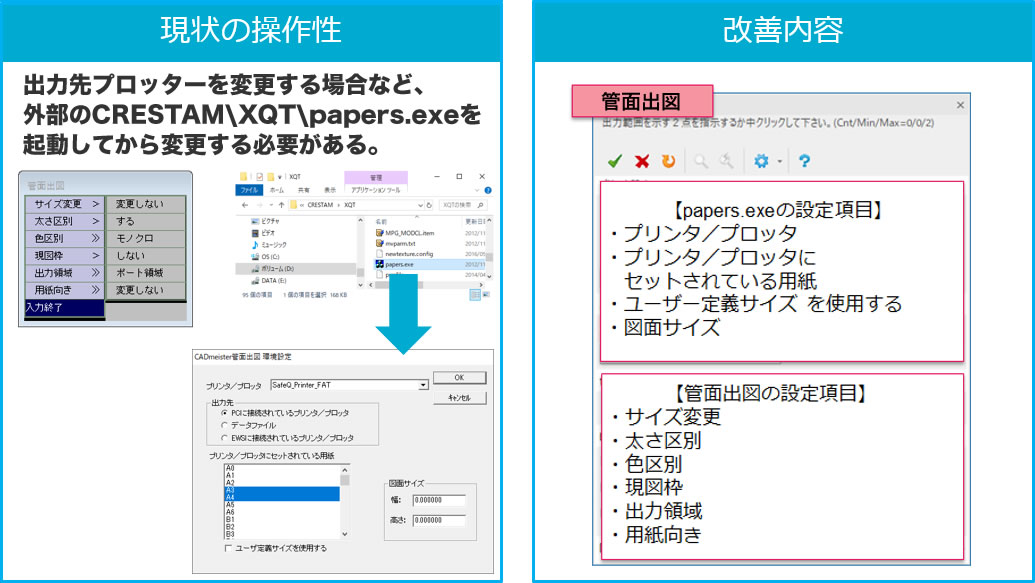1035x583 pixels.
Task: Click the blue question mark help icon
Action: pyautogui.click(x=803, y=160)
